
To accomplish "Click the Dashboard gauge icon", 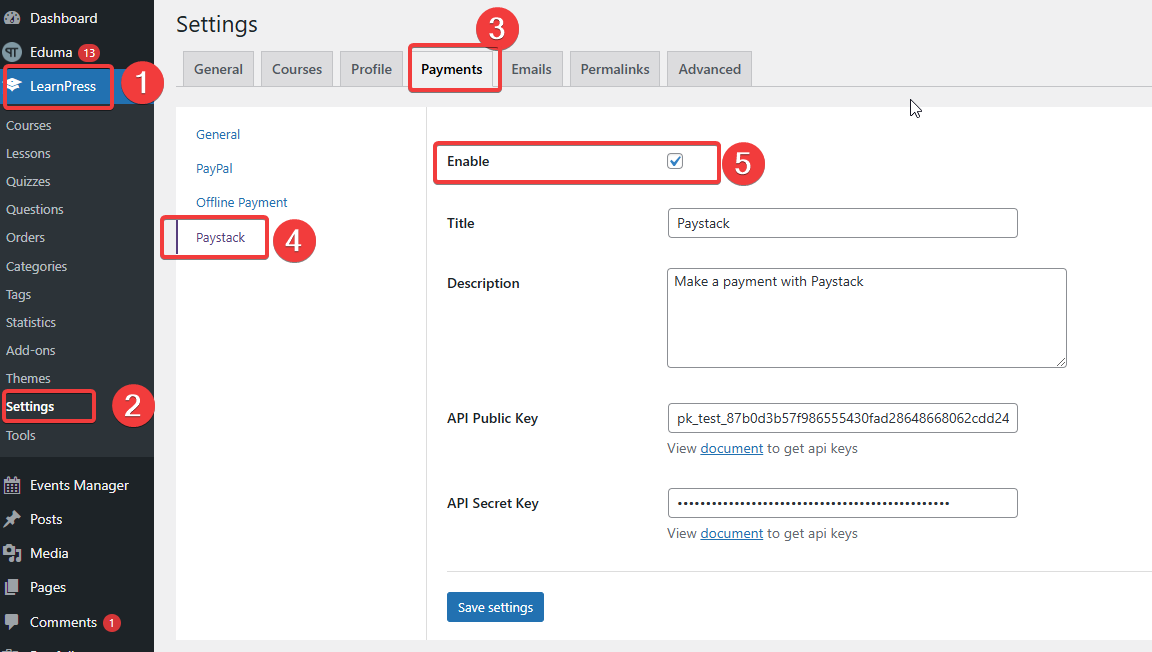I will [x=12, y=18].
